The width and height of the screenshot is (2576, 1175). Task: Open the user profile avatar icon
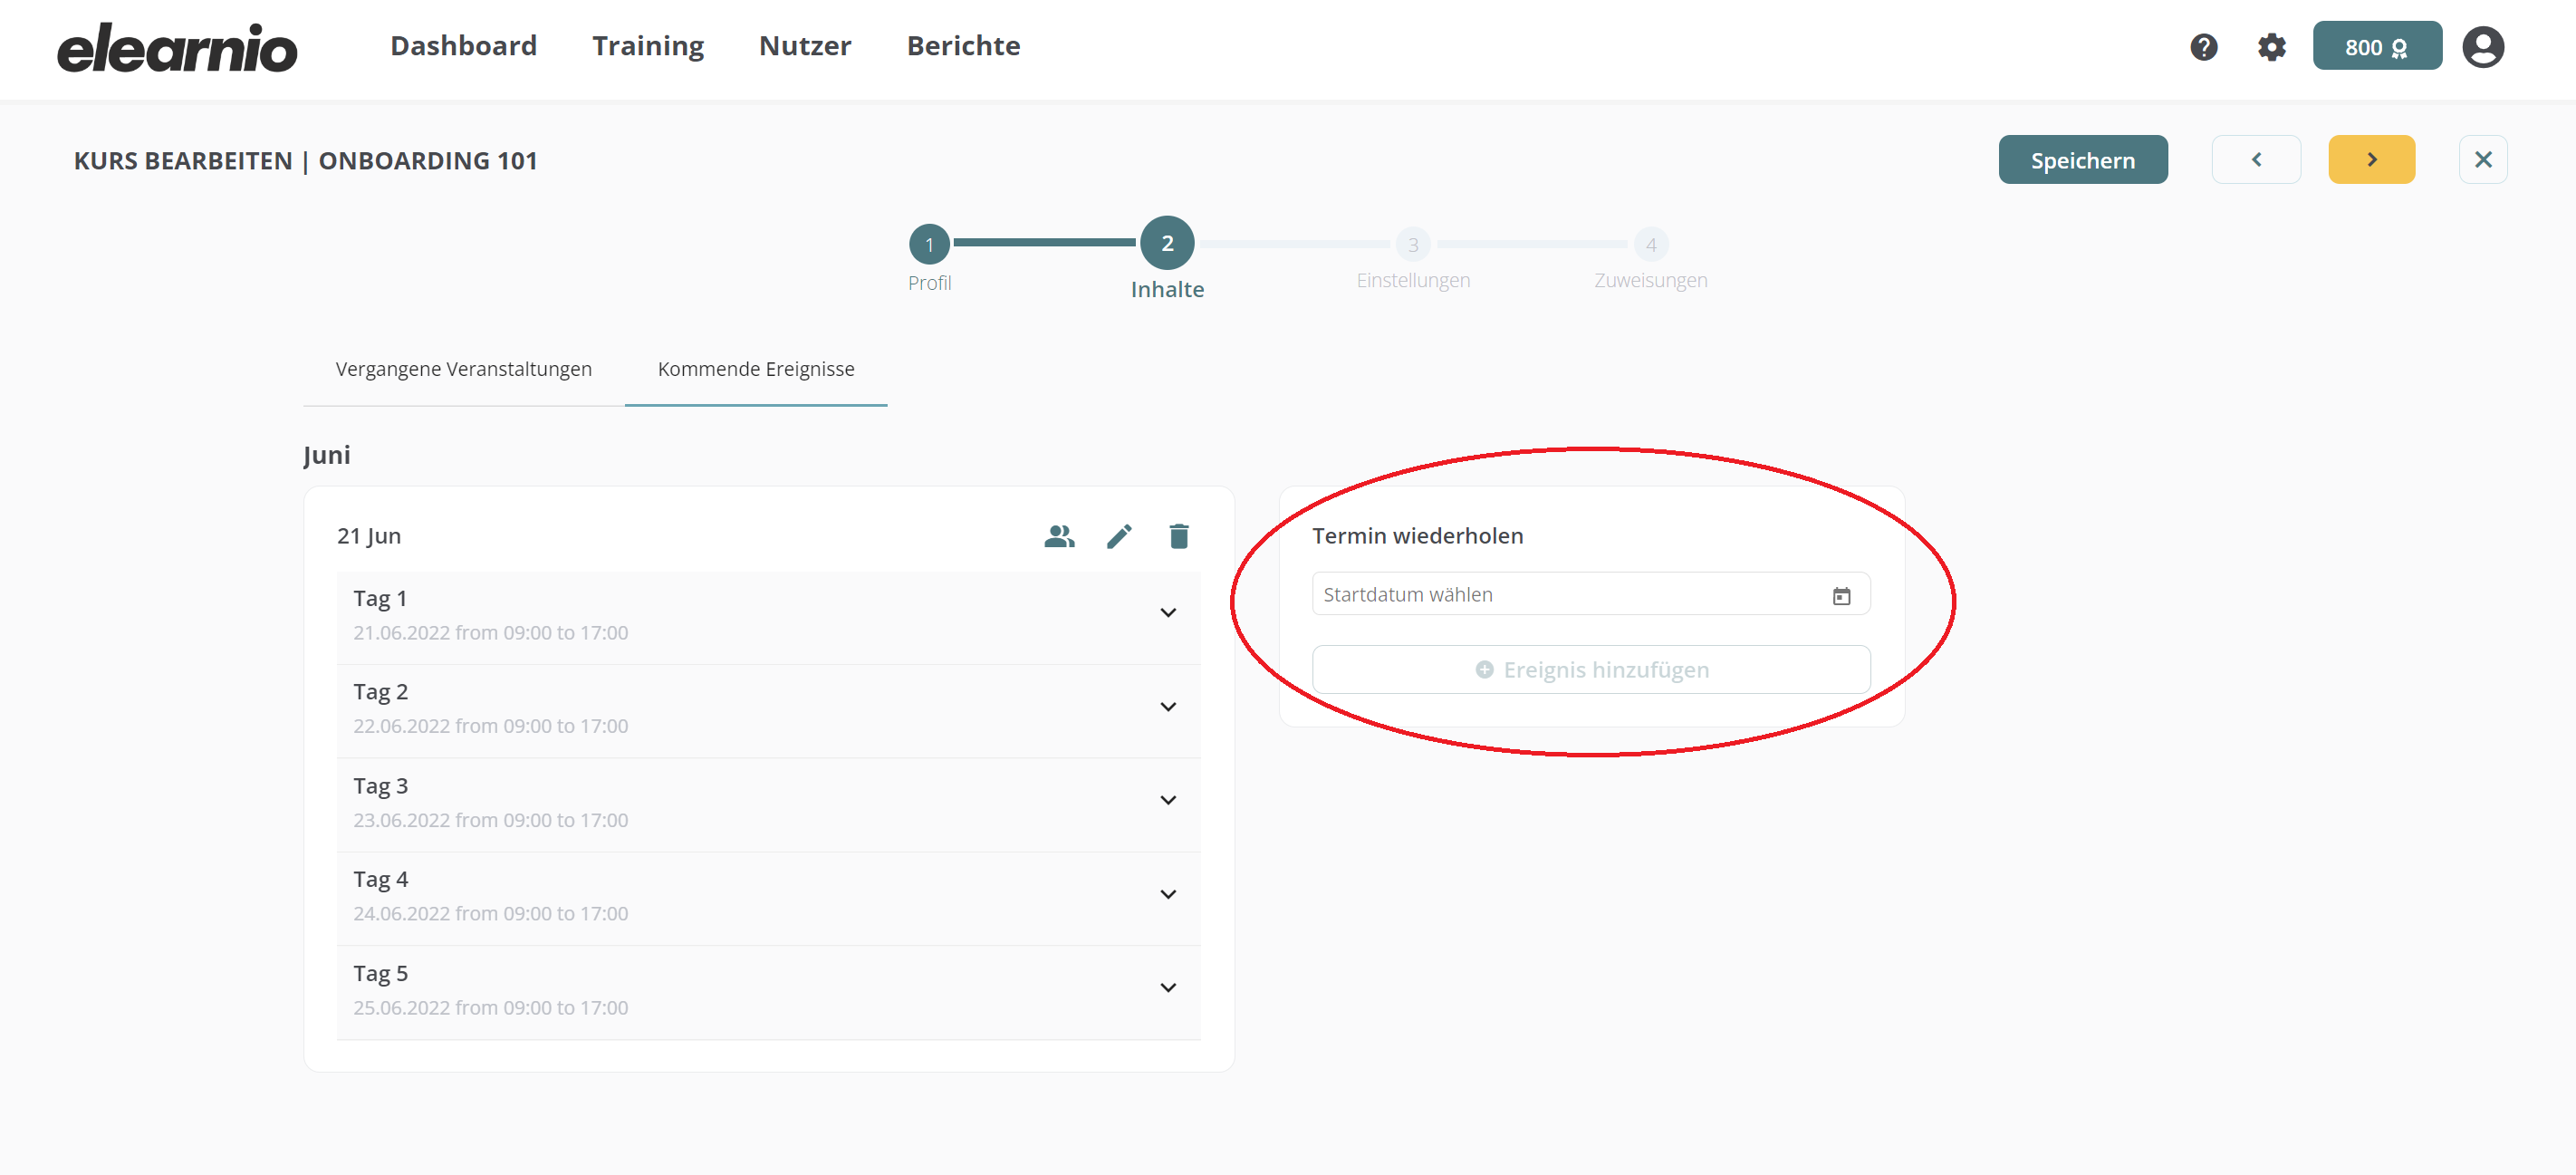(2482, 47)
